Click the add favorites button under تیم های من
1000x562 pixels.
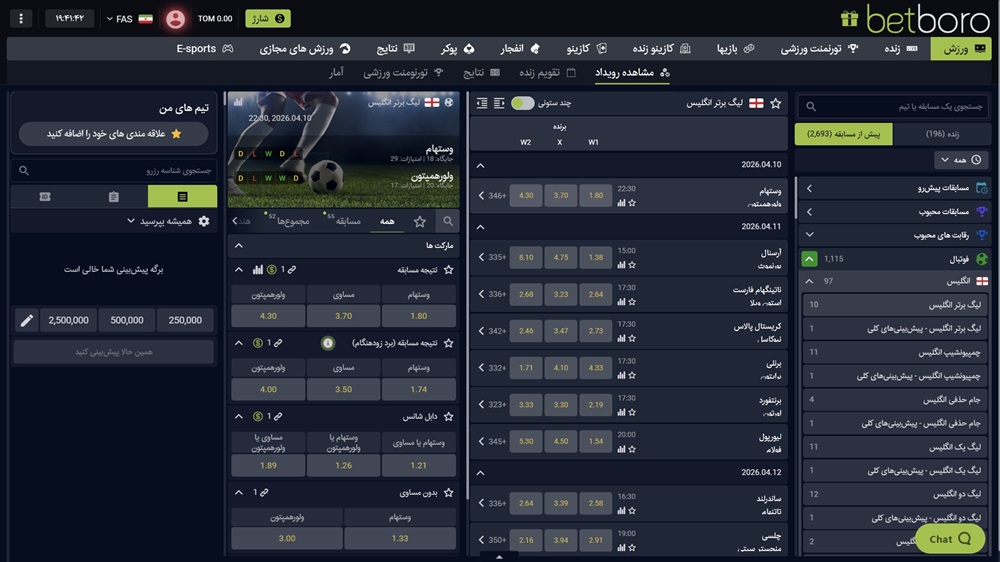(x=114, y=134)
